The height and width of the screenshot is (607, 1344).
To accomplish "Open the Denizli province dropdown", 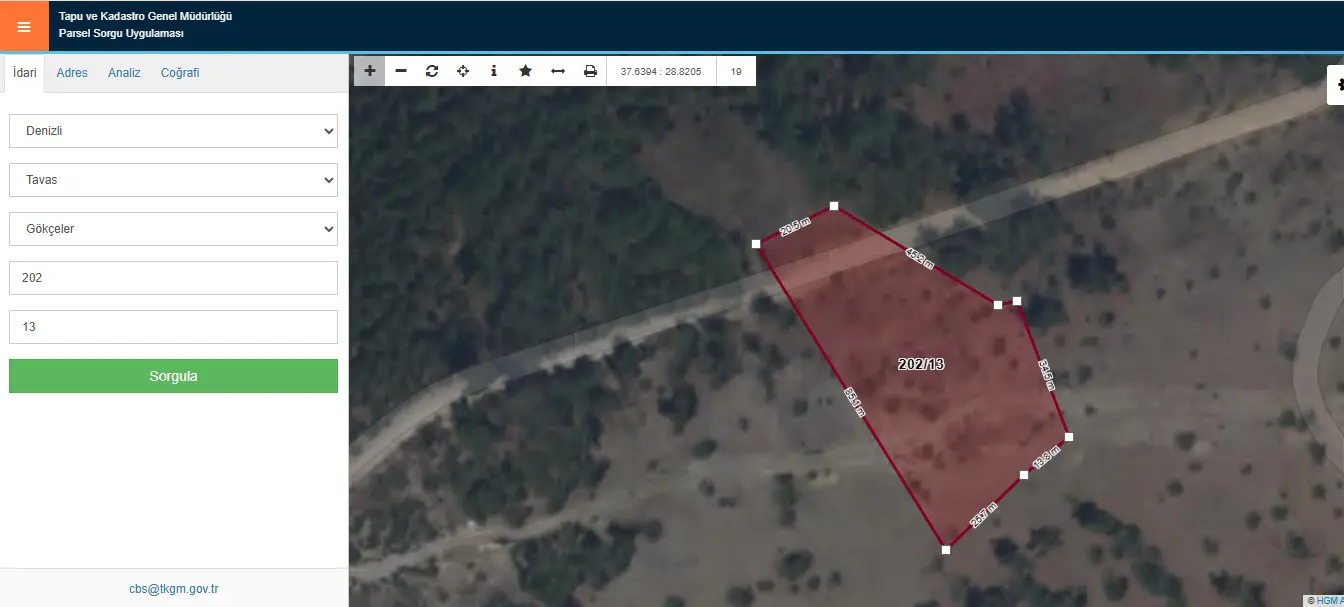I will point(173,131).
